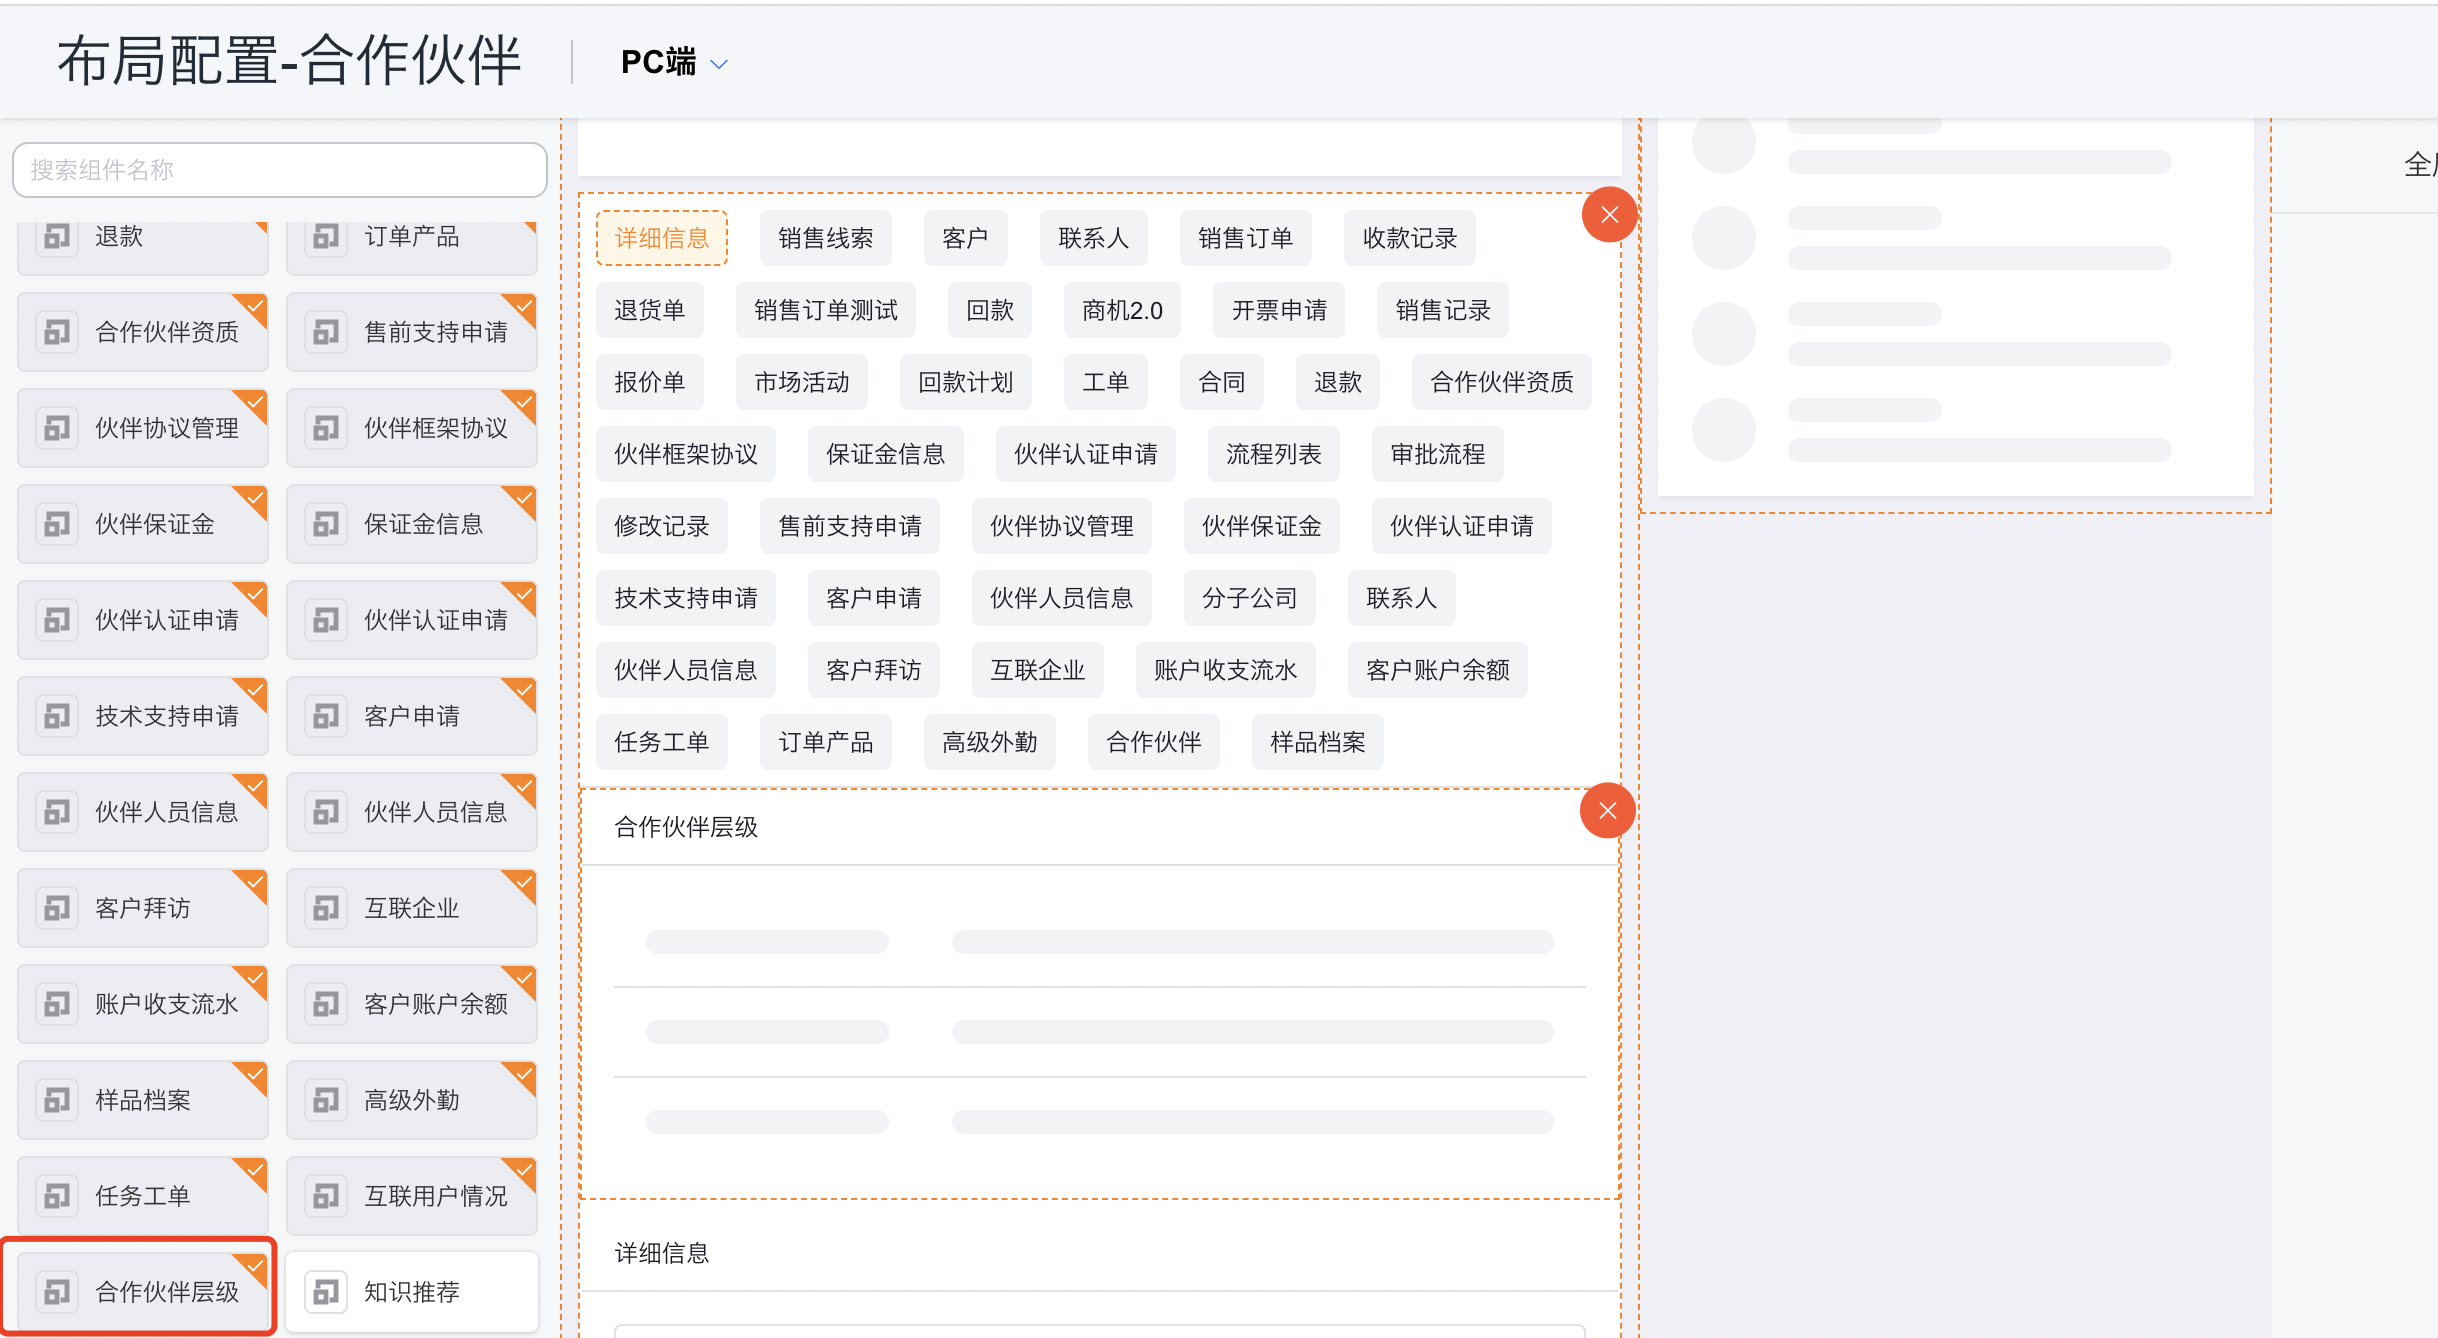
Task: Toggle the checkmark on 售前支持申请 card
Action: pos(523,306)
